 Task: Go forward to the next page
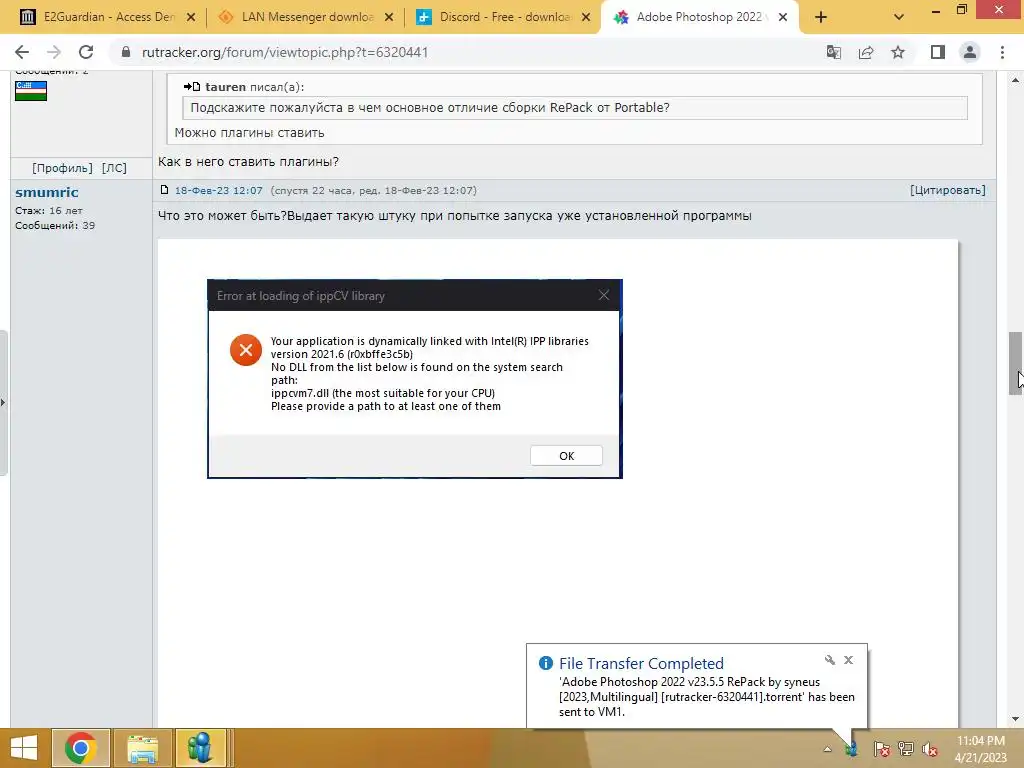(54, 52)
